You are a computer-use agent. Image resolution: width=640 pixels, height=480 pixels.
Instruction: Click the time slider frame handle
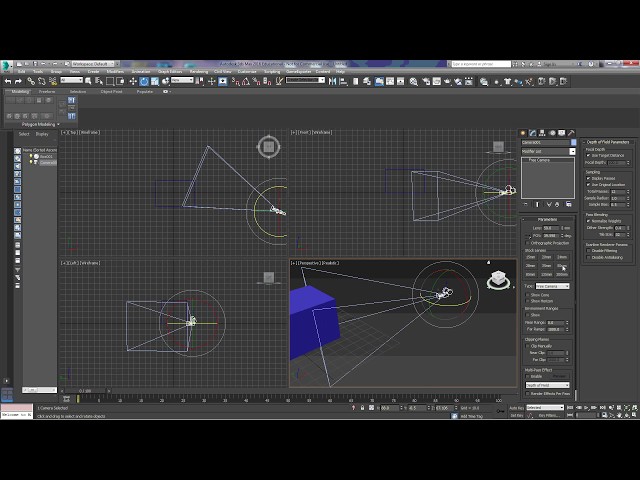click(x=85, y=391)
